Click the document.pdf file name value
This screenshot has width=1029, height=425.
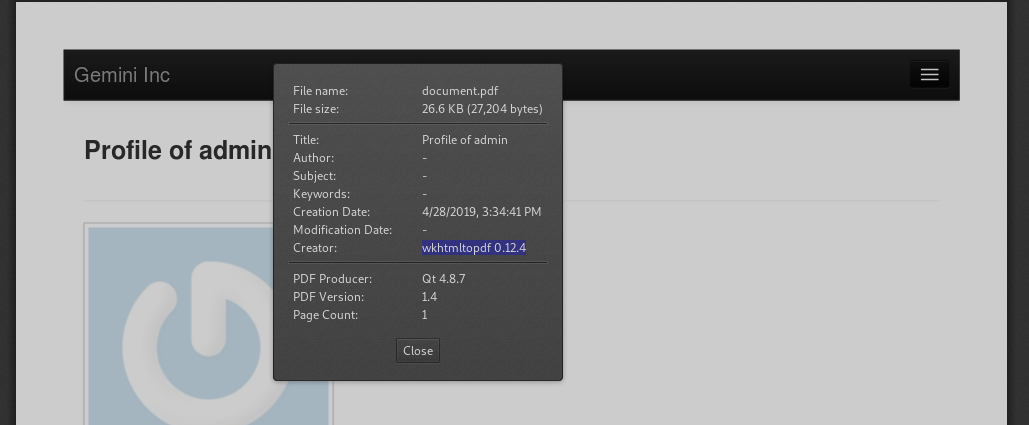point(460,91)
